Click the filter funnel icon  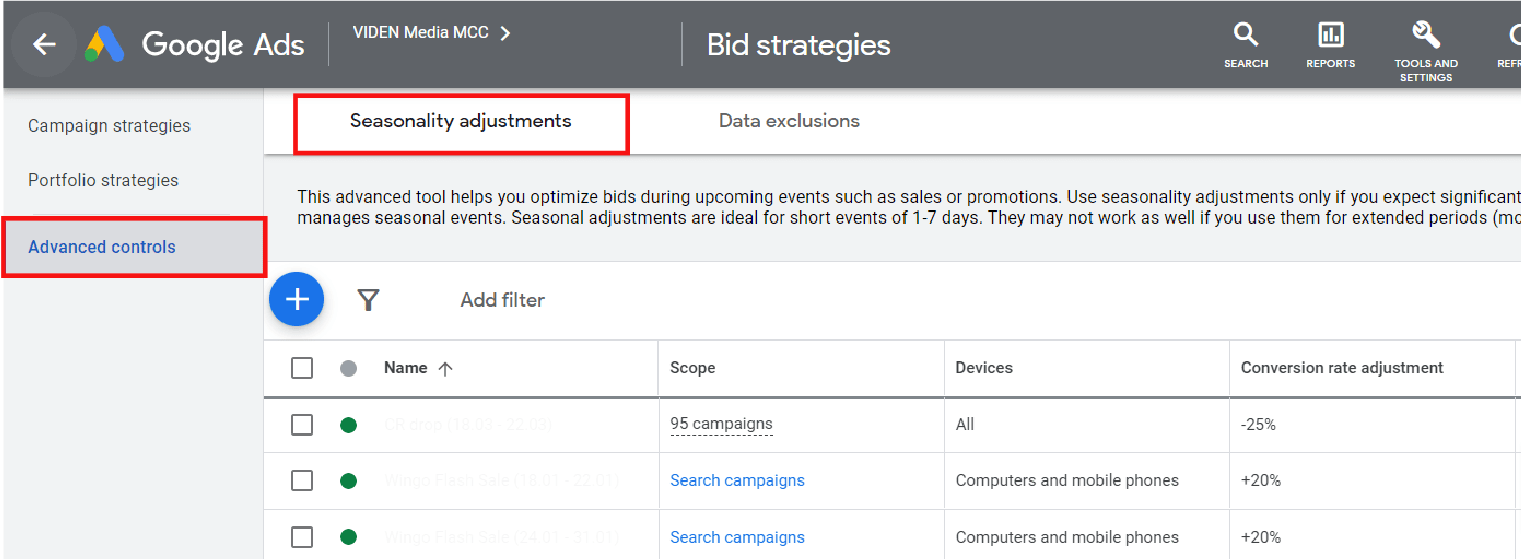[x=368, y=300]
